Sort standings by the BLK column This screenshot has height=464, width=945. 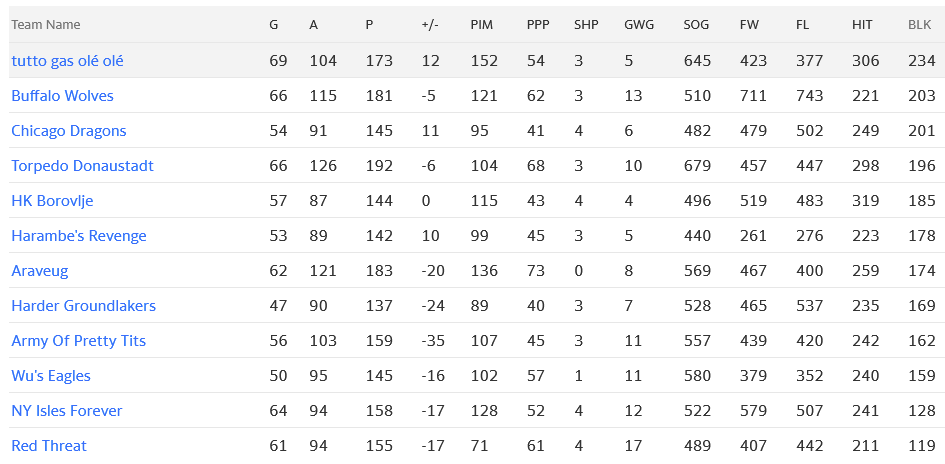click(x=919, y=24)
